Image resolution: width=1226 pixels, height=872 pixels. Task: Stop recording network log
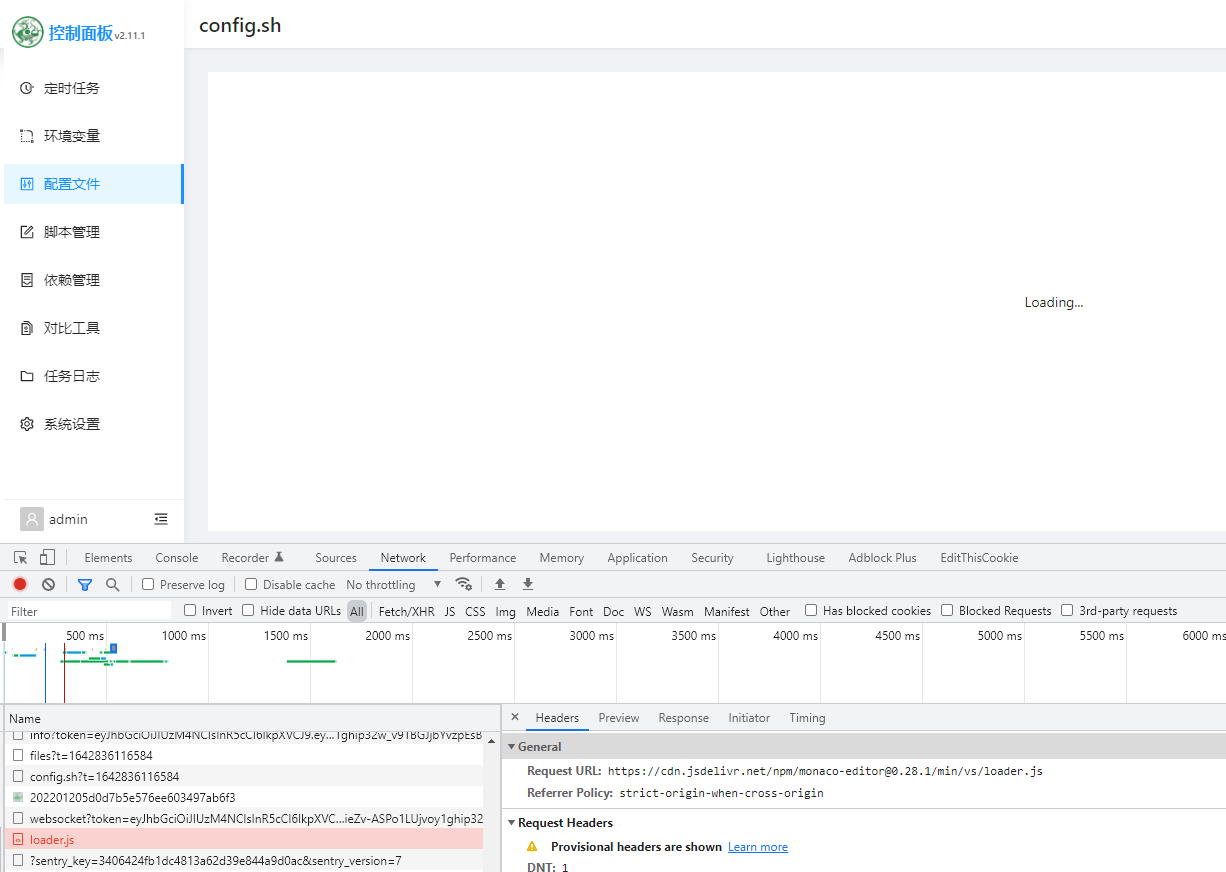[x=20, y=584]
